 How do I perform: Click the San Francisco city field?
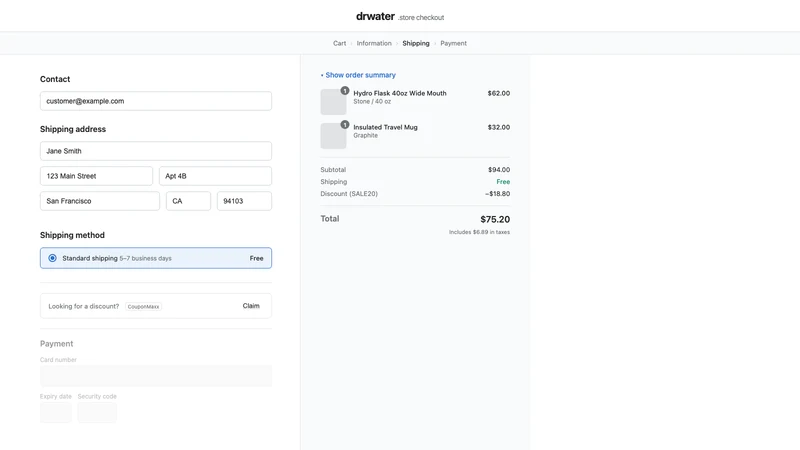[x=100, y=201]
